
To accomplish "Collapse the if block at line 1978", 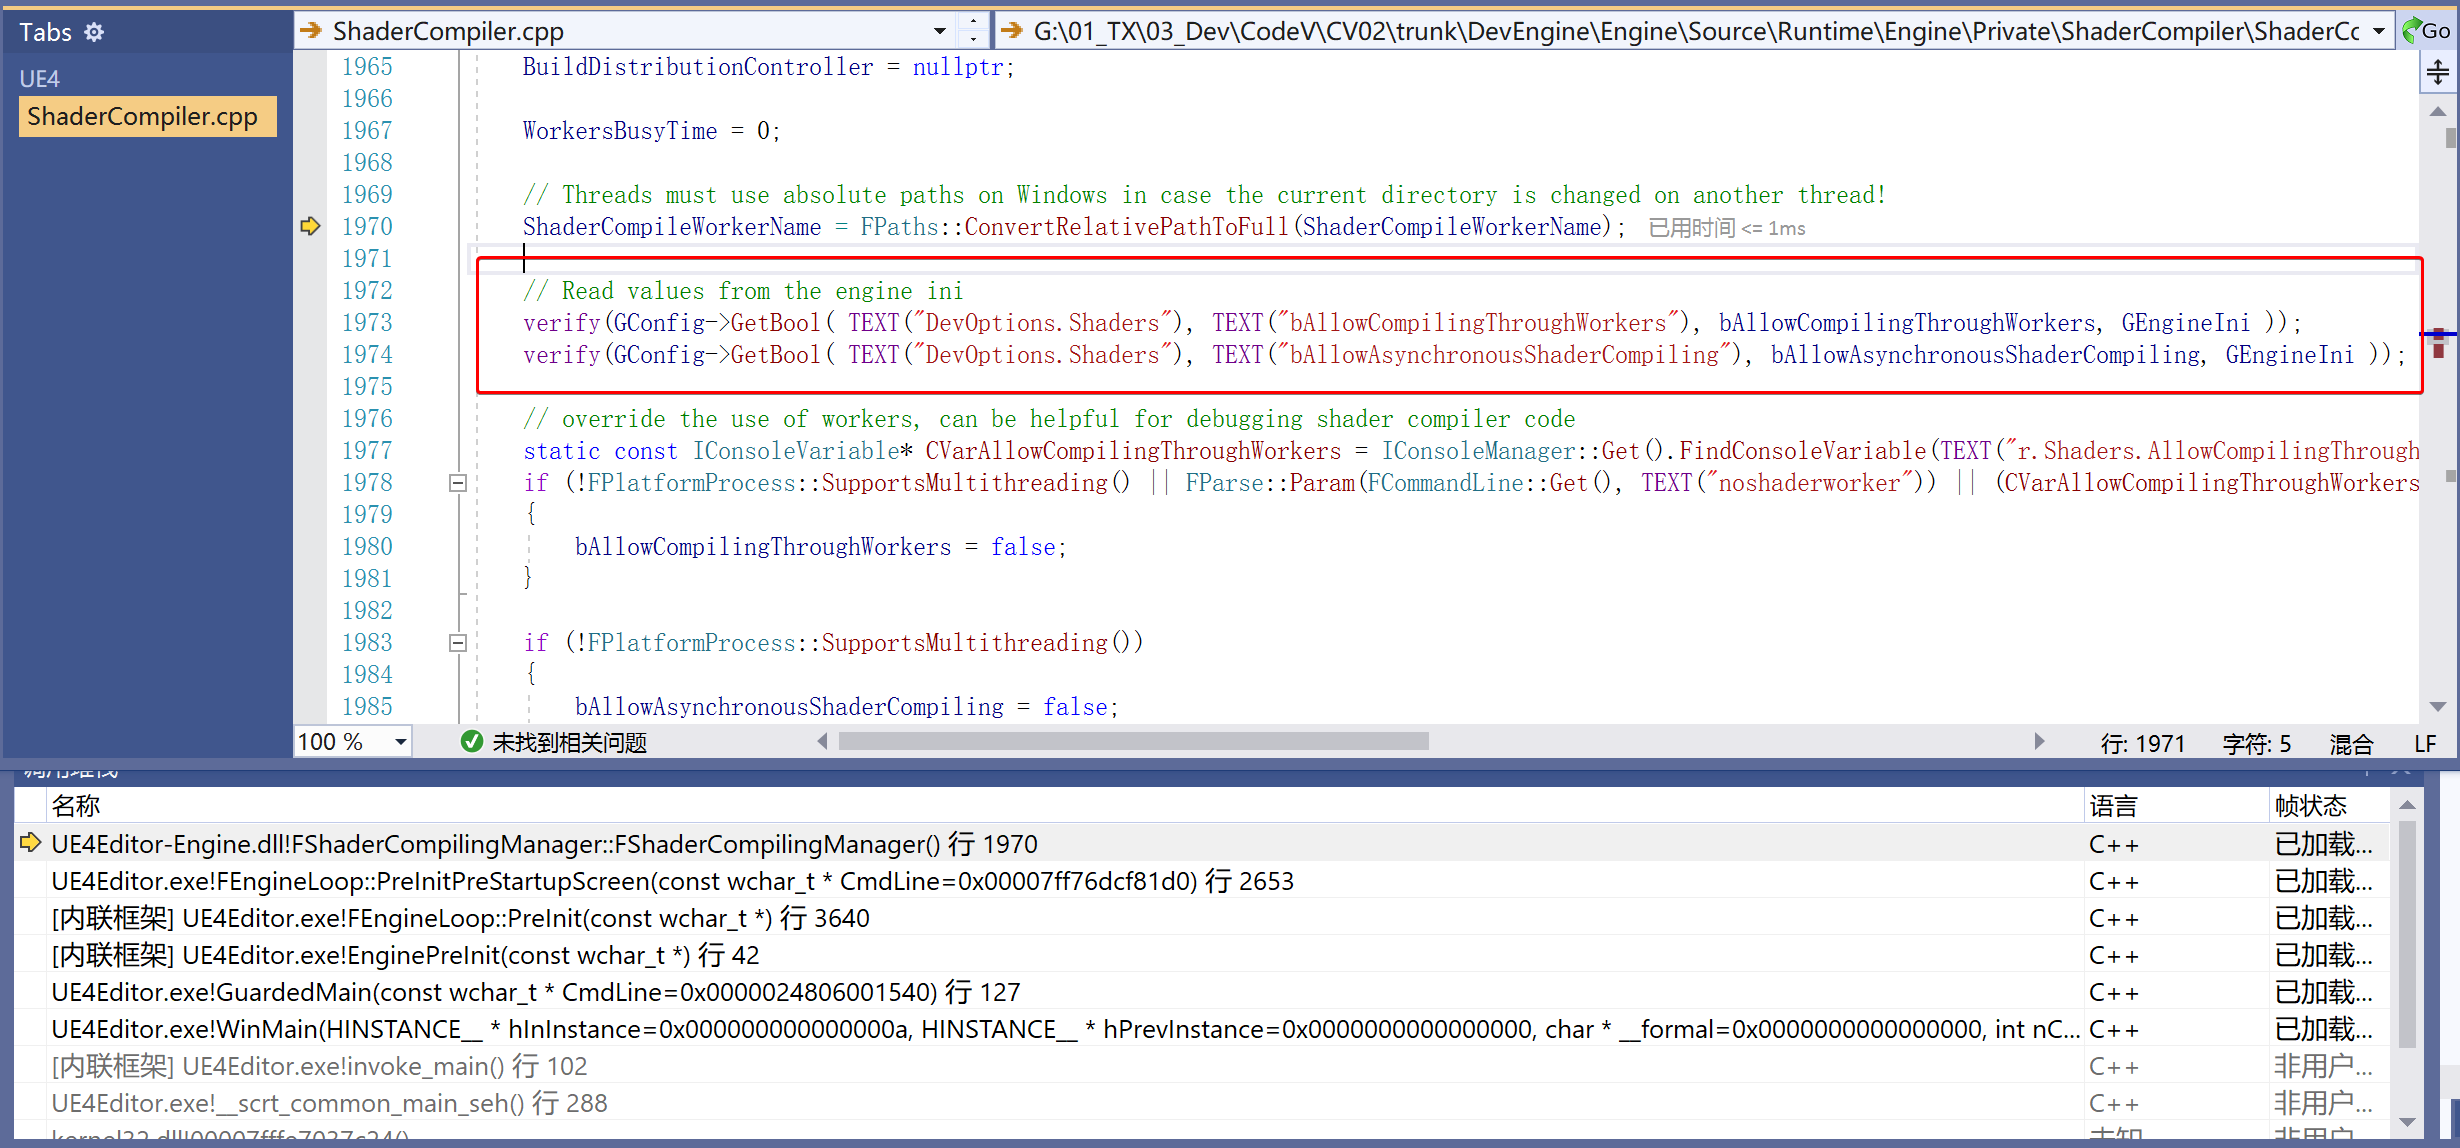I will pos(458,483).
